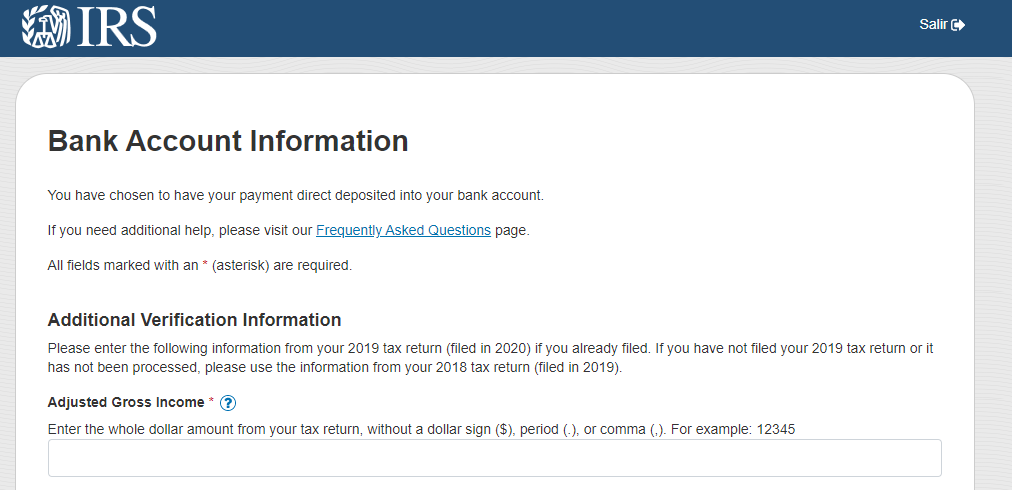Image resolution: width=1012 pixels, height=490 pixels.
Task: Click the example value 12345
Action: (x=776, y=429)
